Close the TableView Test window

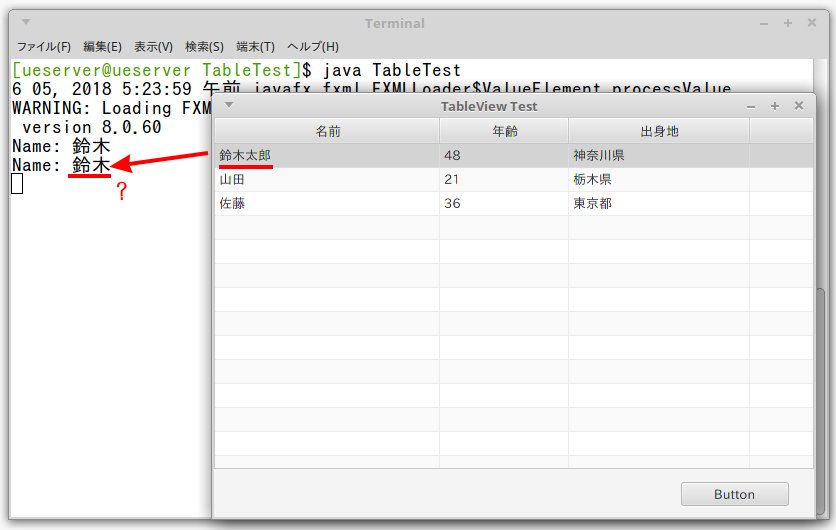799,106
